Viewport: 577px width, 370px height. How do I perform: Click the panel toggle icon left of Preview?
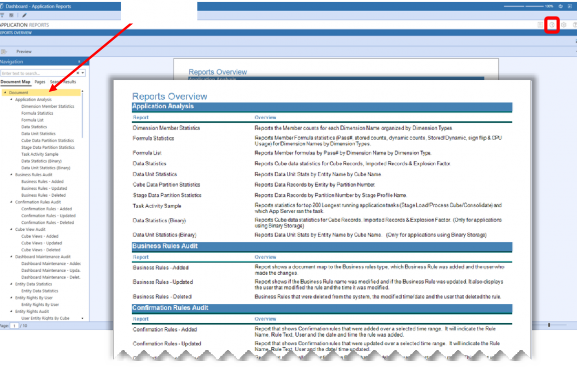[4, 52]
